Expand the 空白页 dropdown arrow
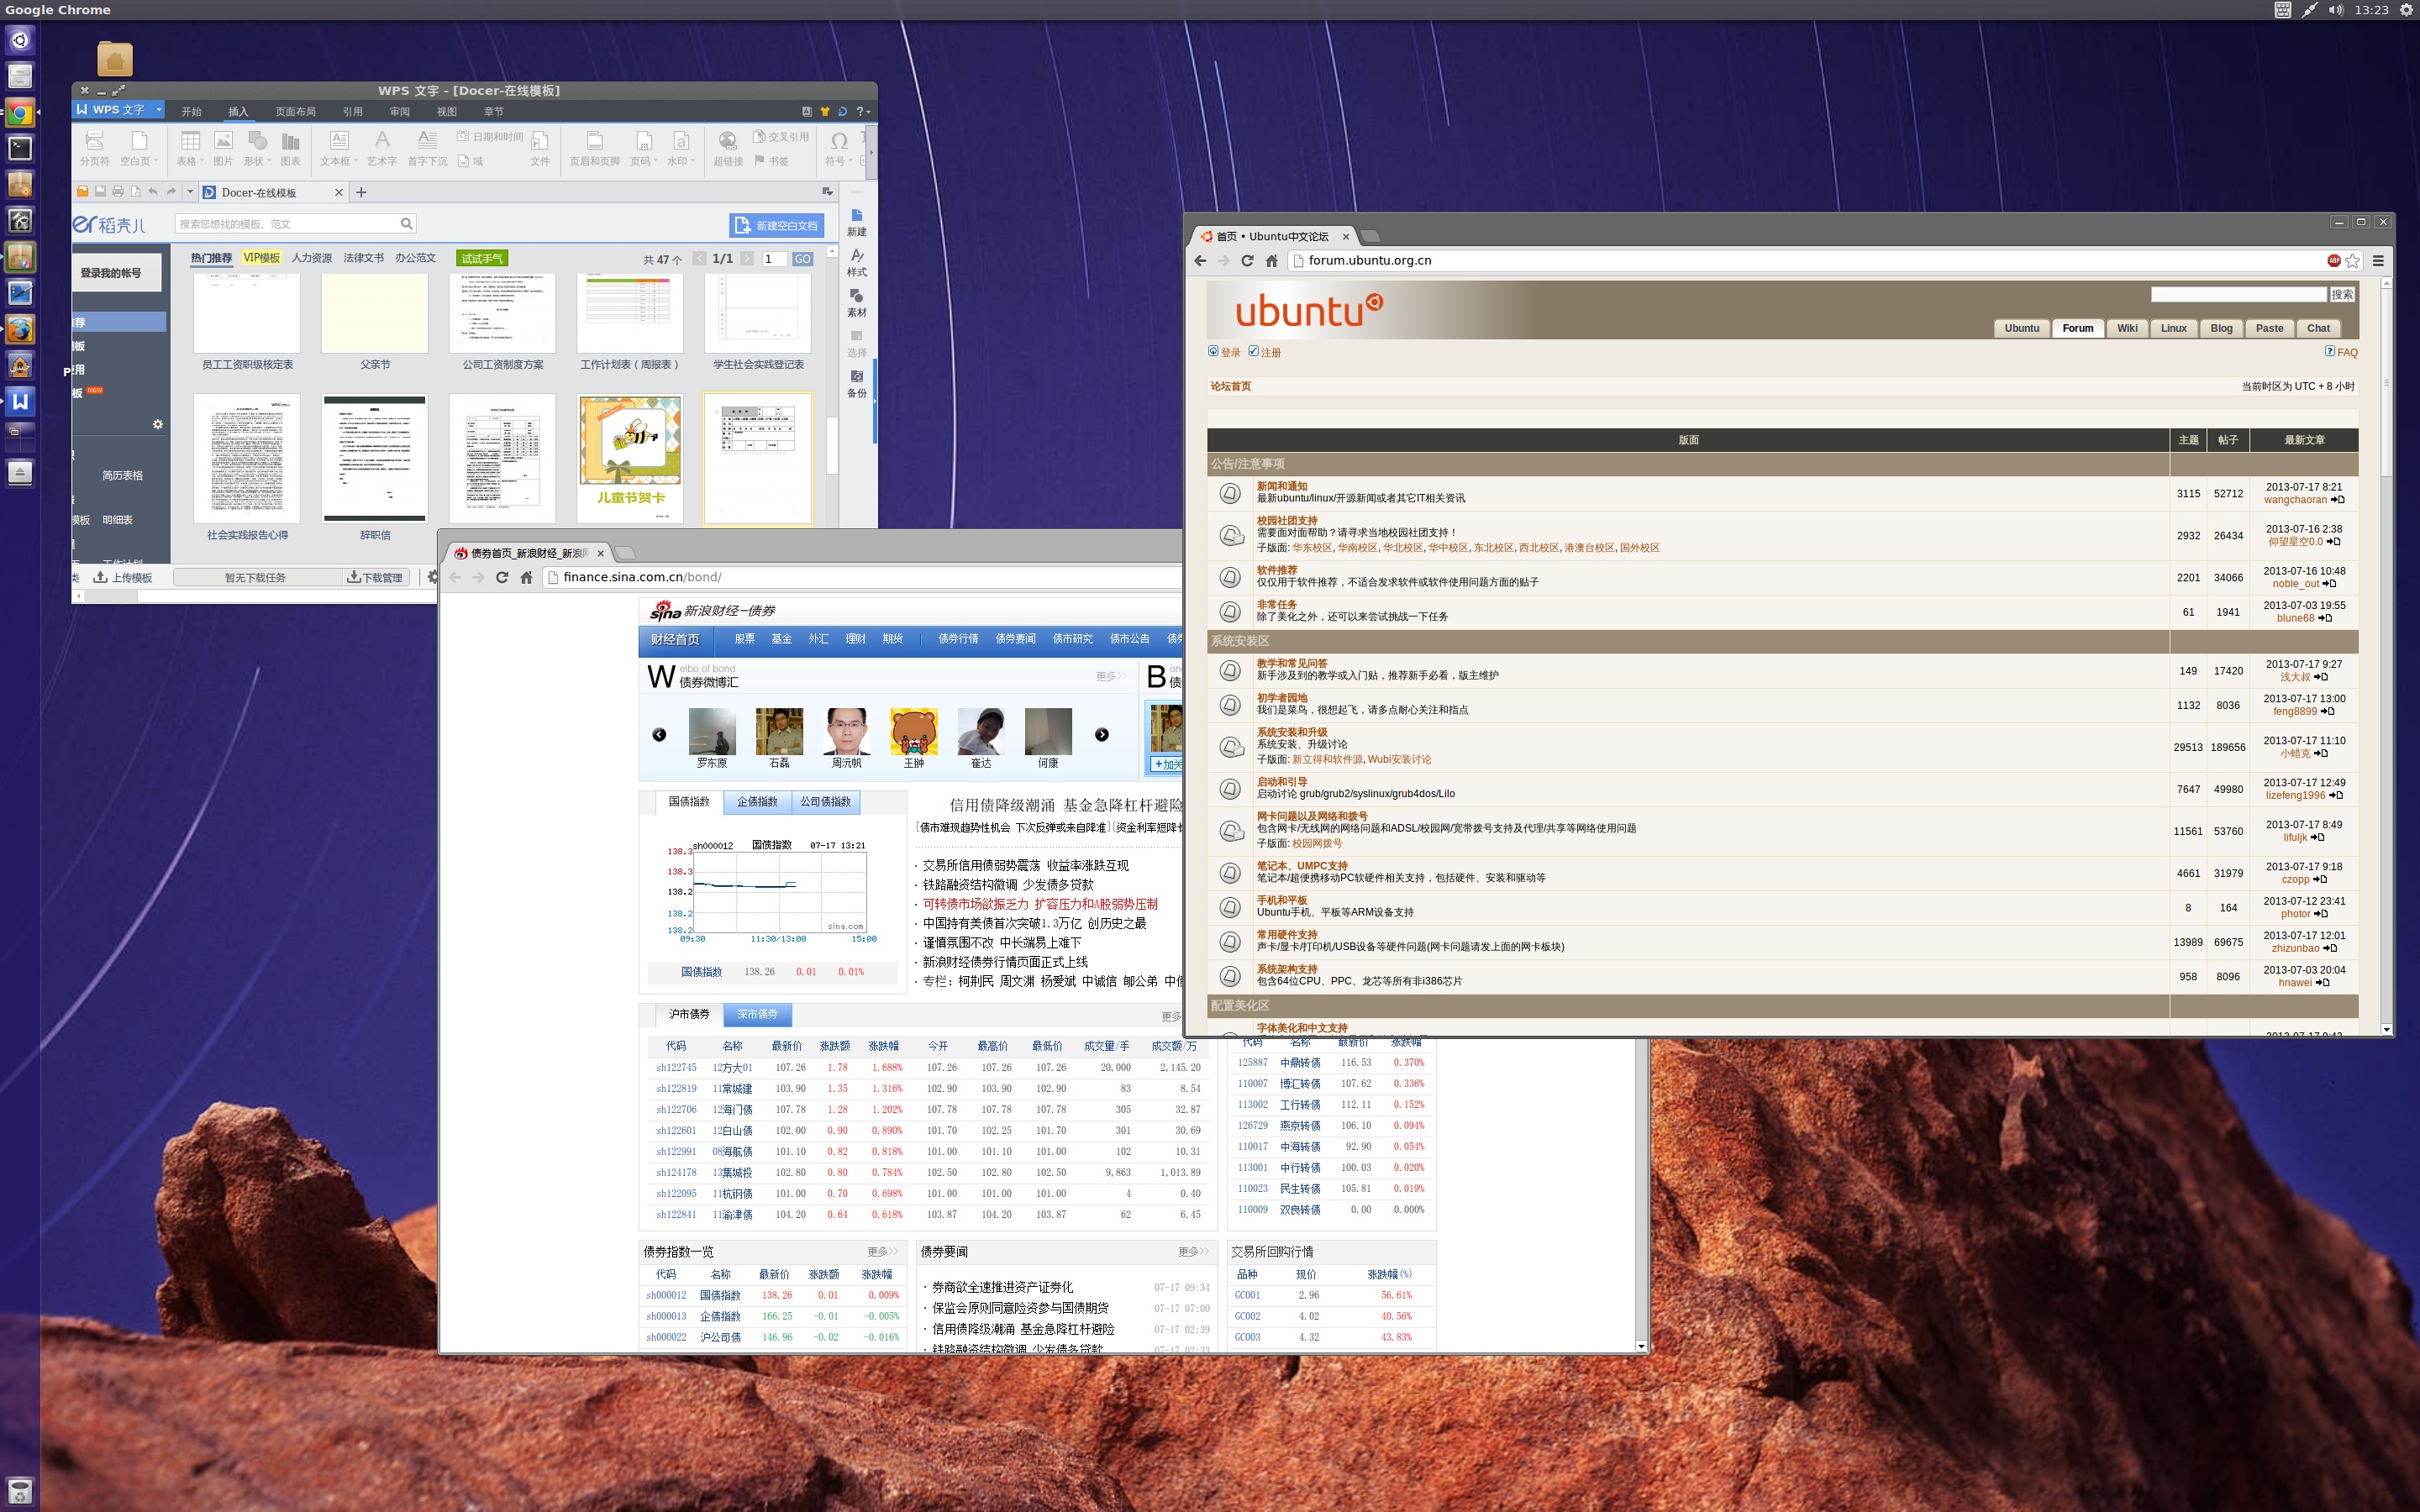The width and height of the screenshot is (2420, 1512). click(x=156, y=160)
